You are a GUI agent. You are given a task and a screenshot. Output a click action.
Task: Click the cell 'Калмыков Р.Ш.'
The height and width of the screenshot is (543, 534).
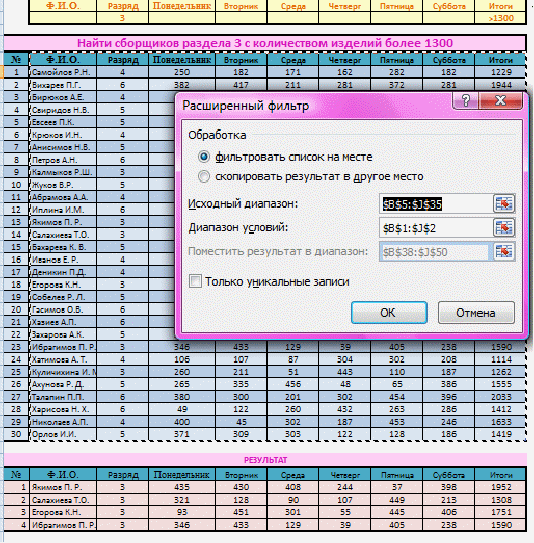[x=63, y=172]
